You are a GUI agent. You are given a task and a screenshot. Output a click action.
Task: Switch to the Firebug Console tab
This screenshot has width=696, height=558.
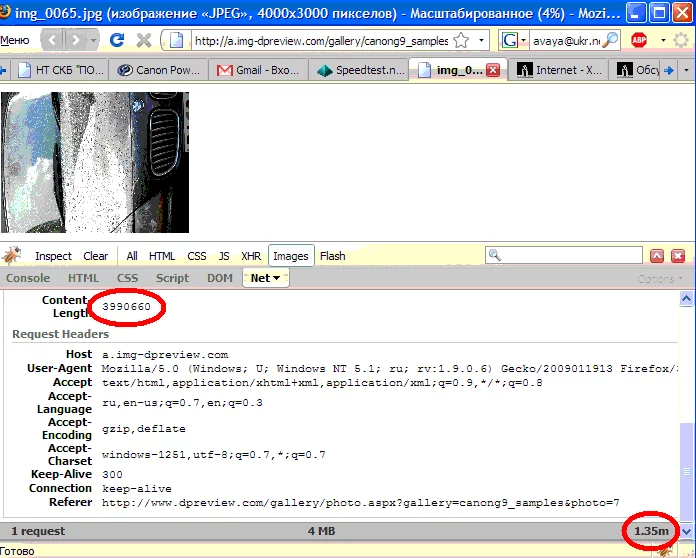[x=28, y=278]
